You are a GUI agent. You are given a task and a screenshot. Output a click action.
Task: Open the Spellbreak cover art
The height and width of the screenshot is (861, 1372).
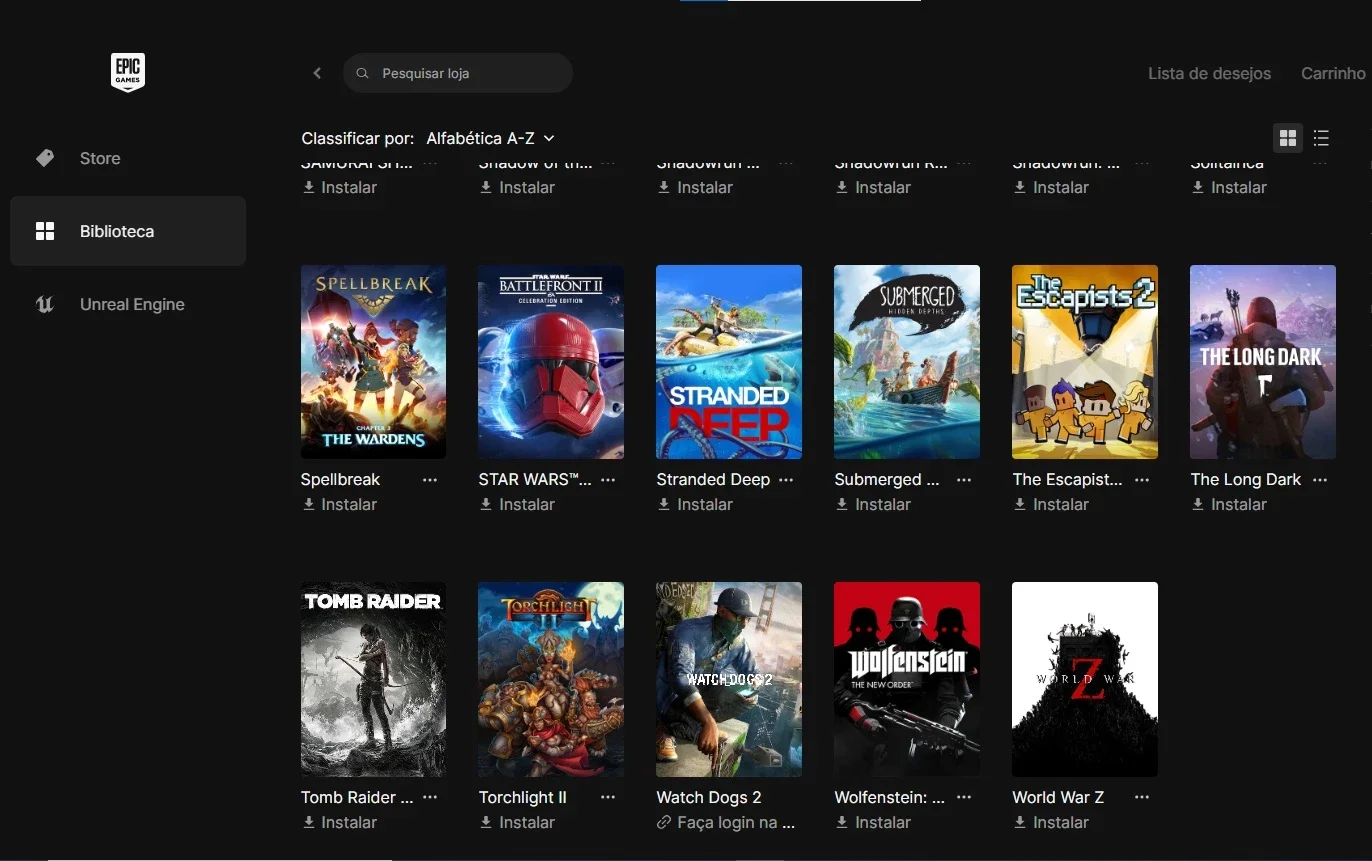(x=374, y=362)
